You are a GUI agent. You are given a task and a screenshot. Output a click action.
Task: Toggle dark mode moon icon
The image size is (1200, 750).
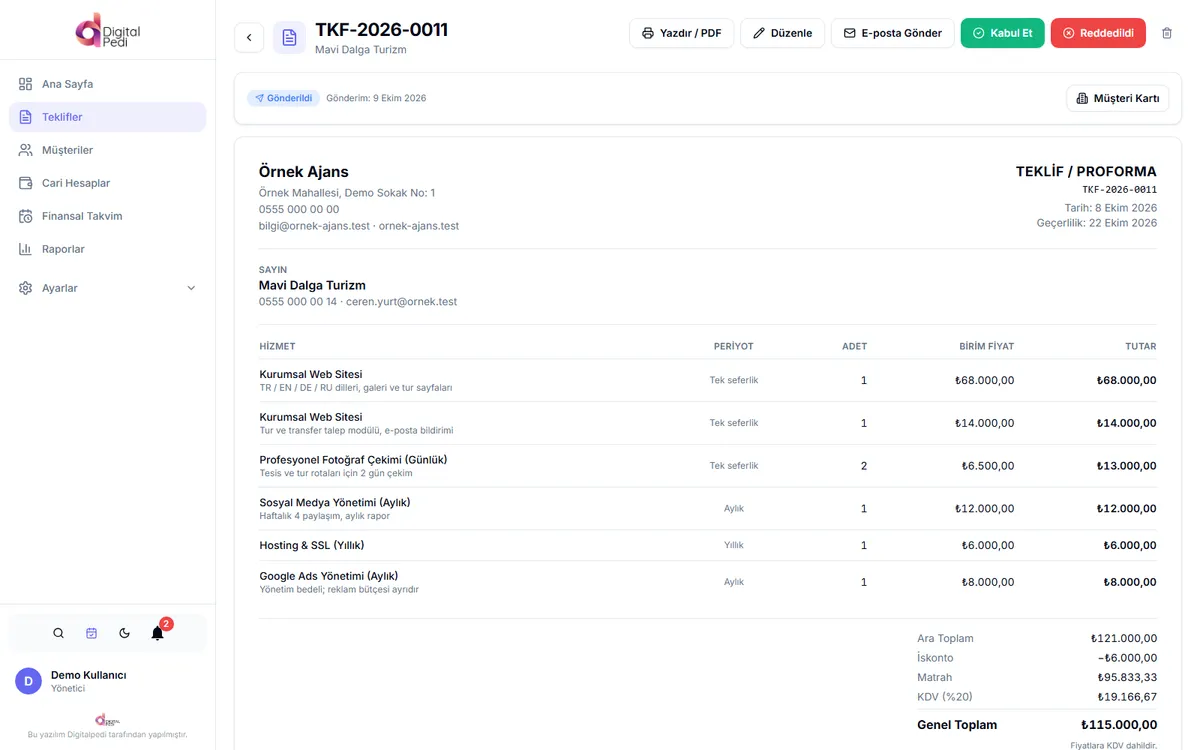[x=124, y=633]
